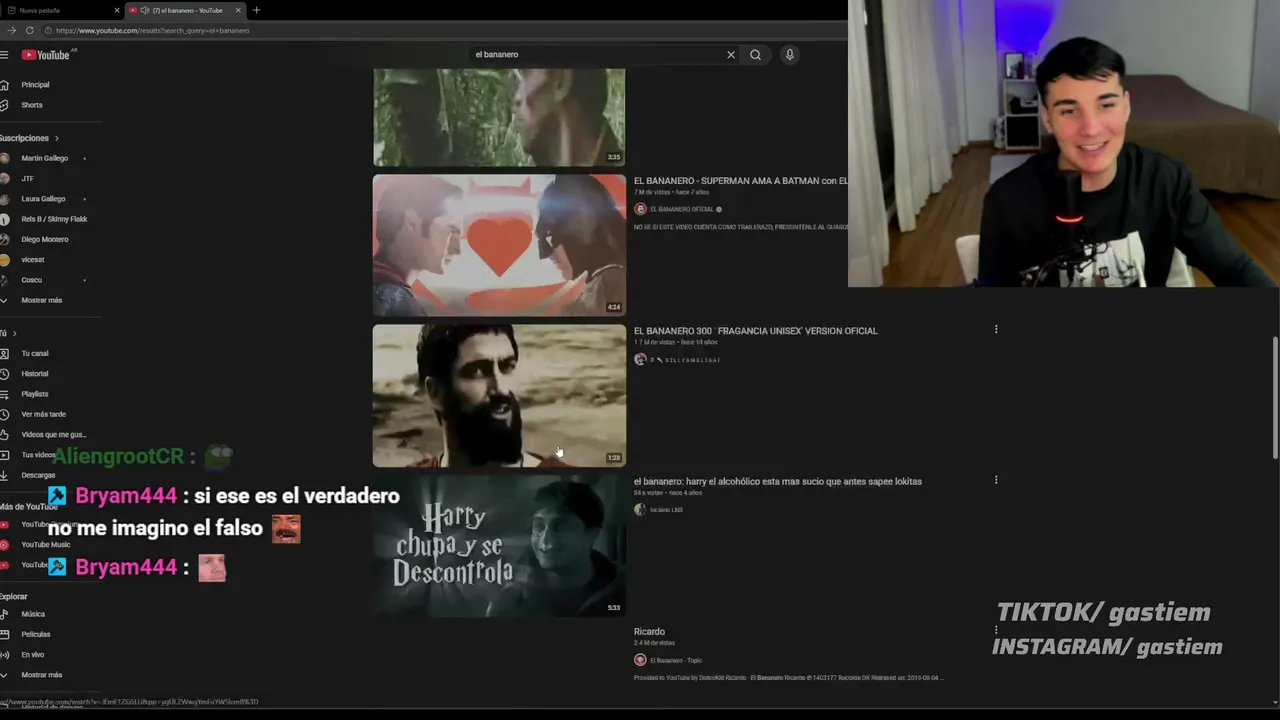Open JTF channel avatar
The height and width of the screenshot is (720, 1280).
pyautogui.click(x=5, y=179)
